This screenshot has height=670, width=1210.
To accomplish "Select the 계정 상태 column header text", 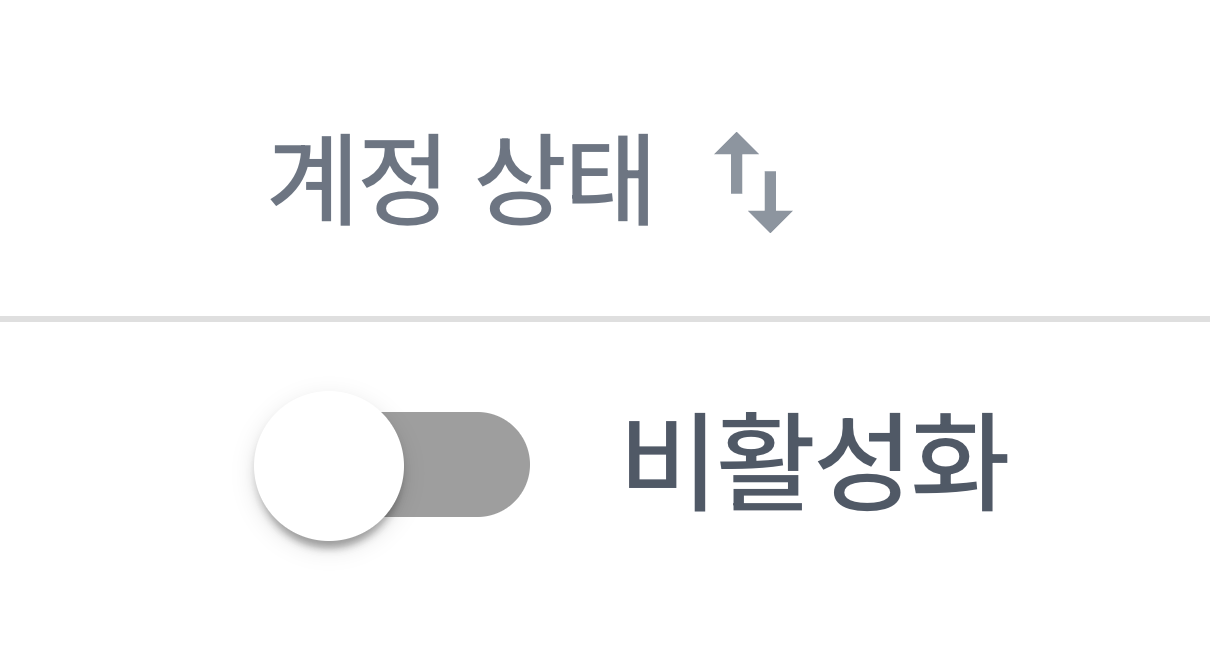I will [x=461, y=182].
